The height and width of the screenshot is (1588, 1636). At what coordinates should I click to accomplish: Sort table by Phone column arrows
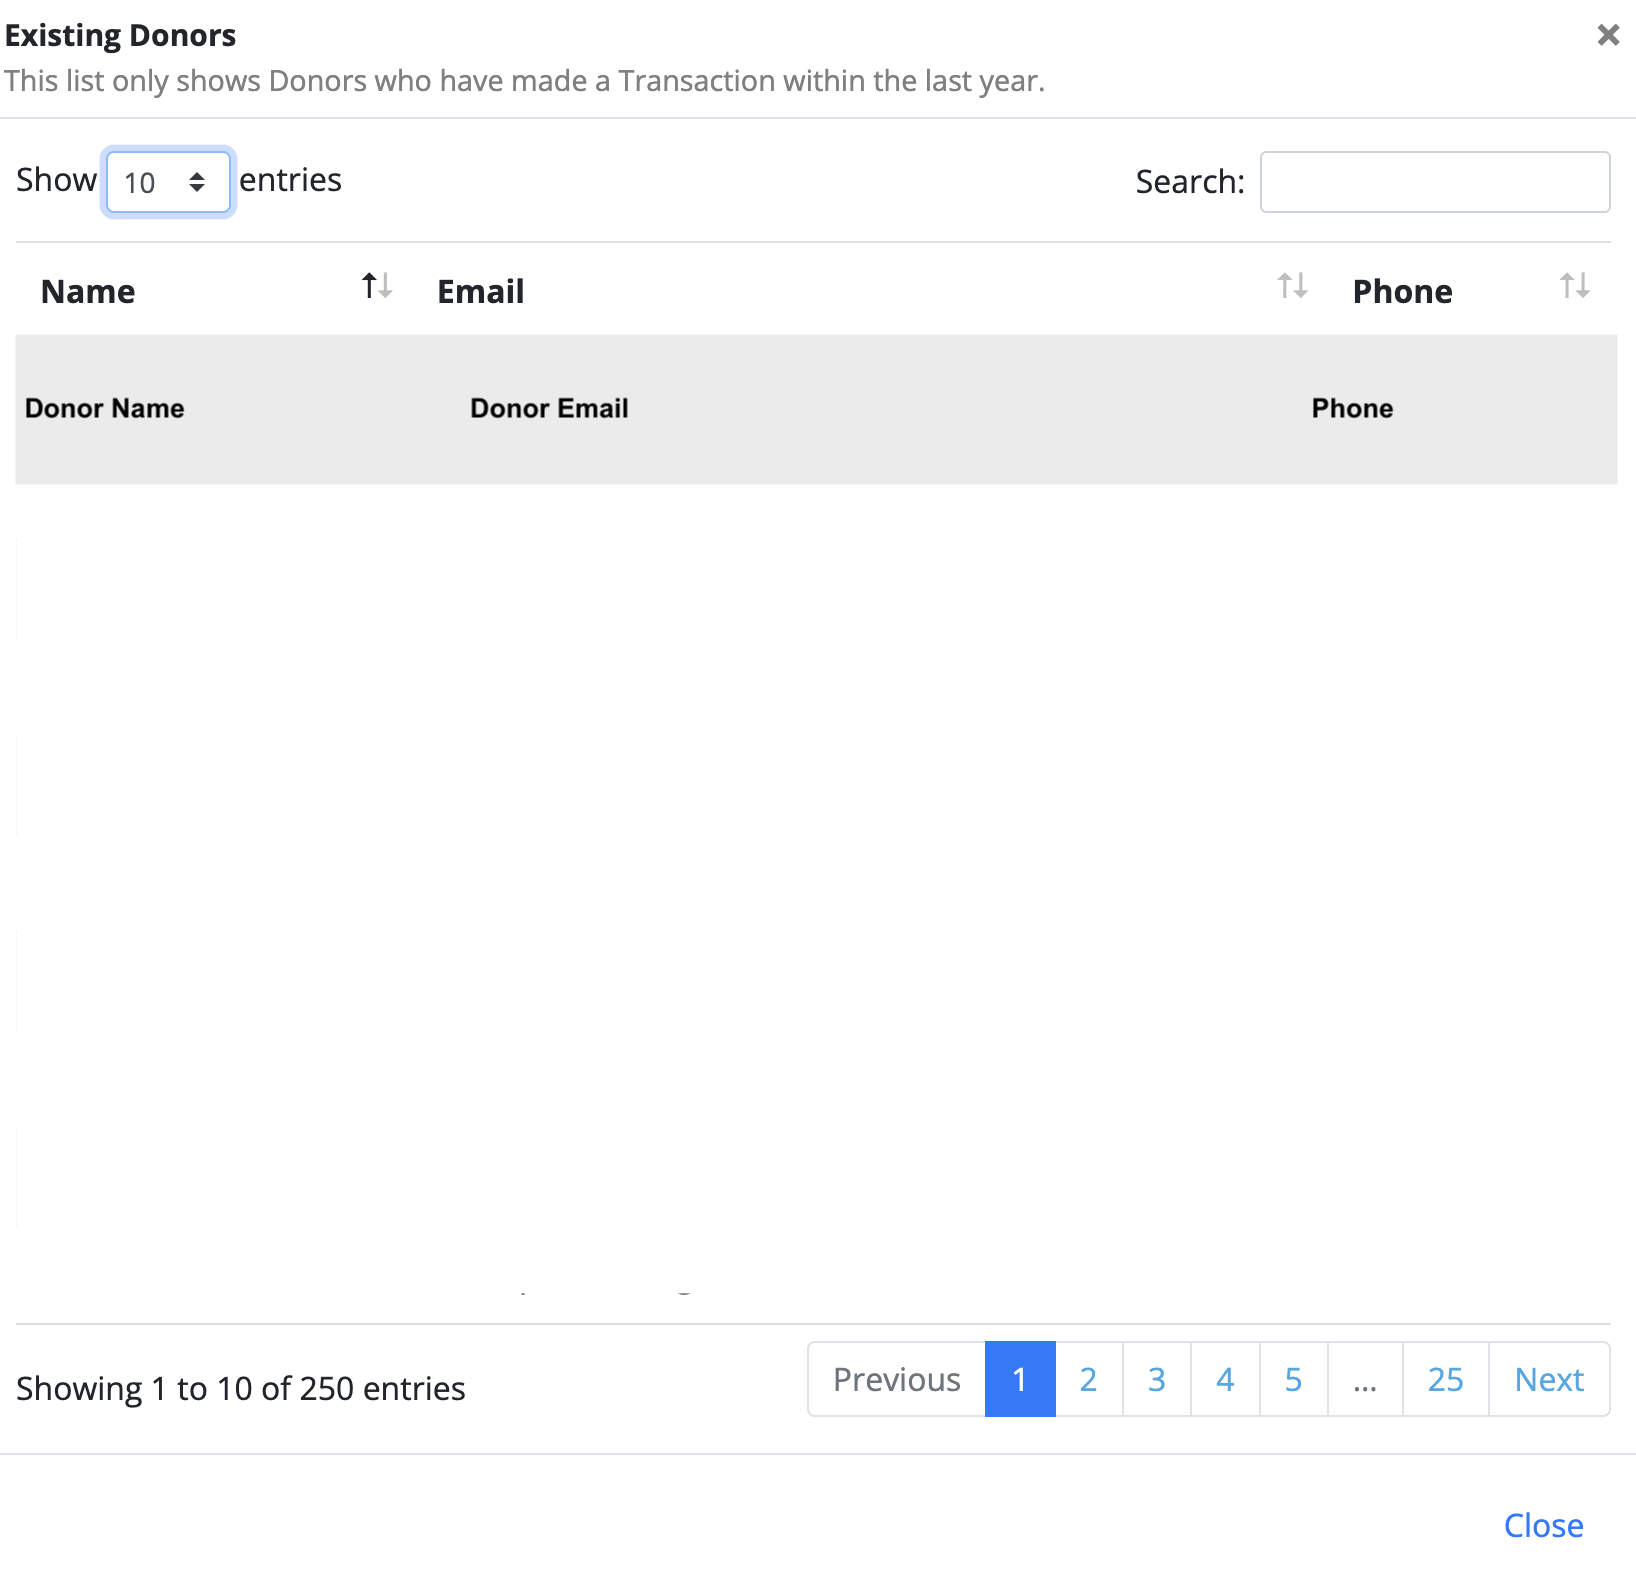(1574, 287)
